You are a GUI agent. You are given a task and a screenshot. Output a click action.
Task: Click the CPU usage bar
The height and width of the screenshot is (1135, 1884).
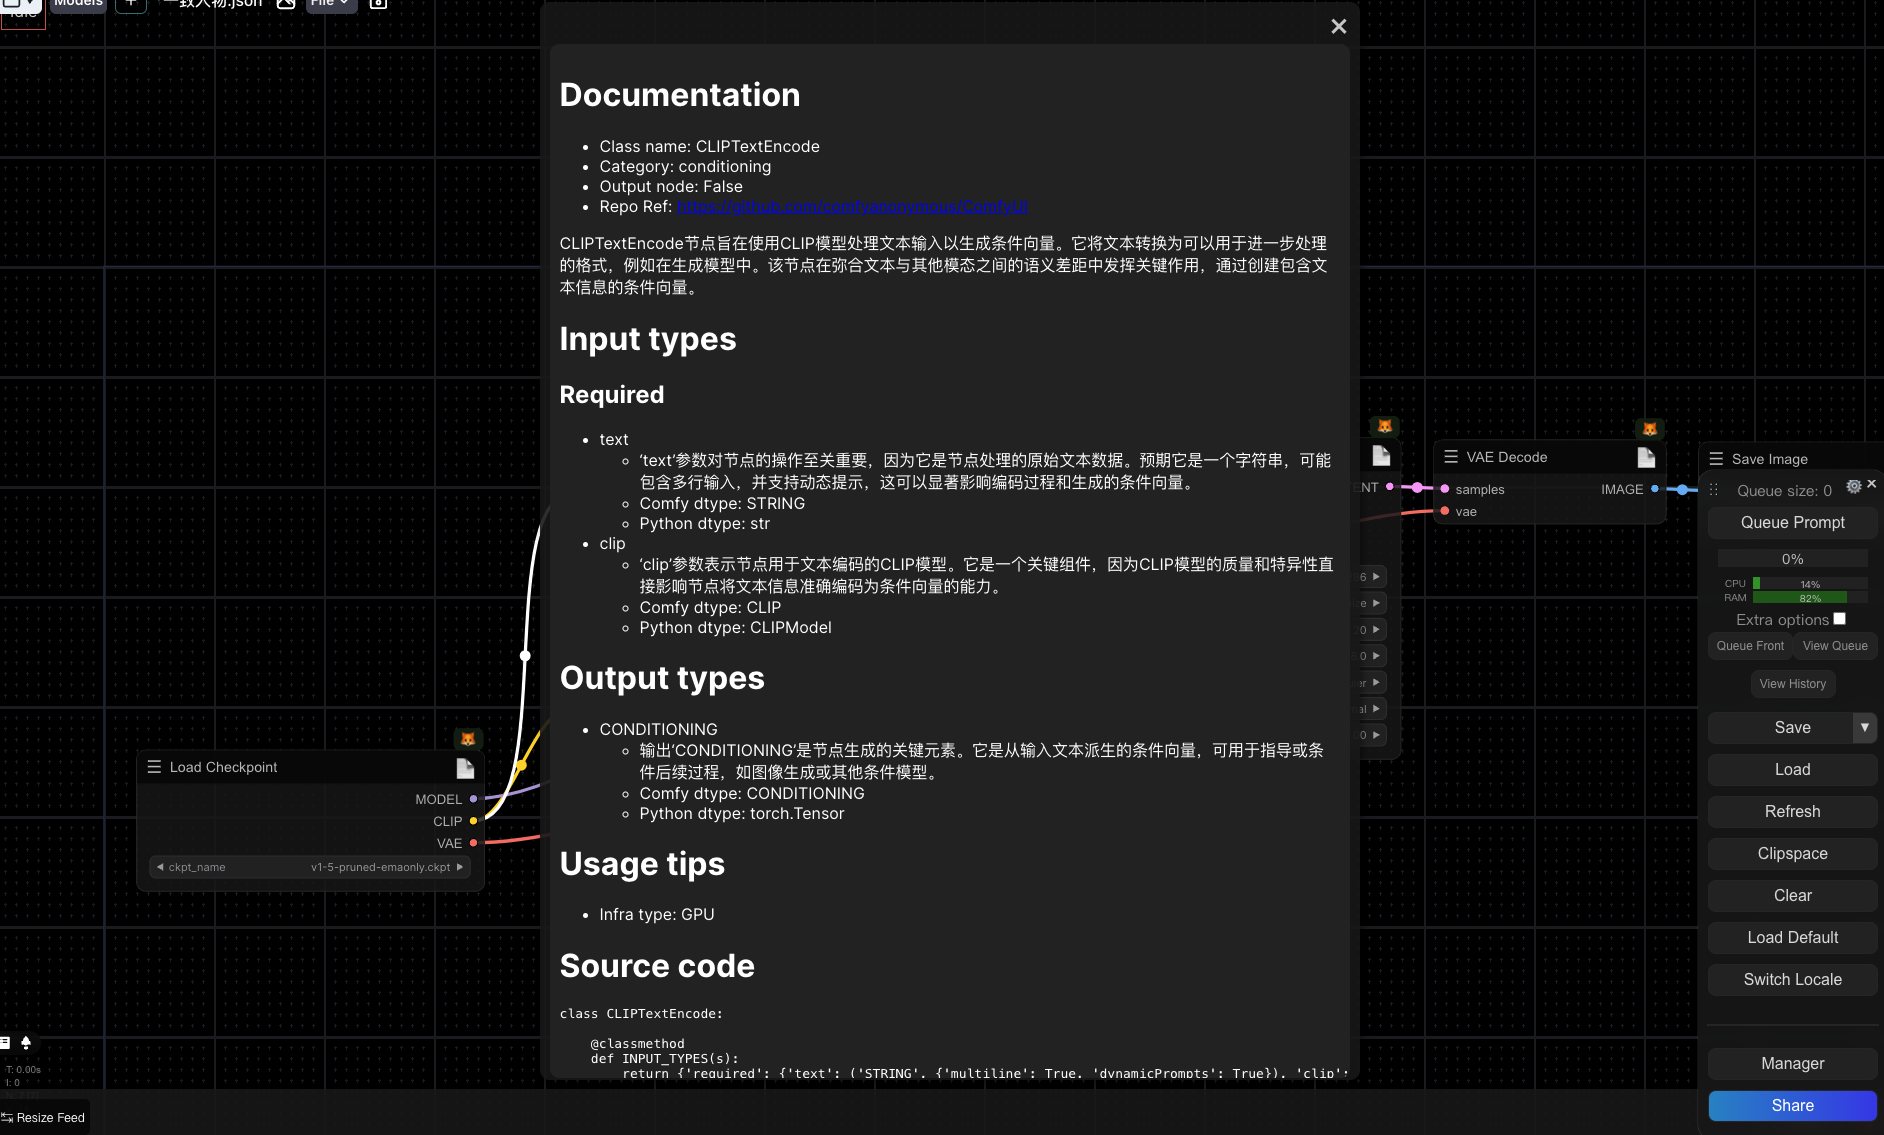pos(1810,584)
